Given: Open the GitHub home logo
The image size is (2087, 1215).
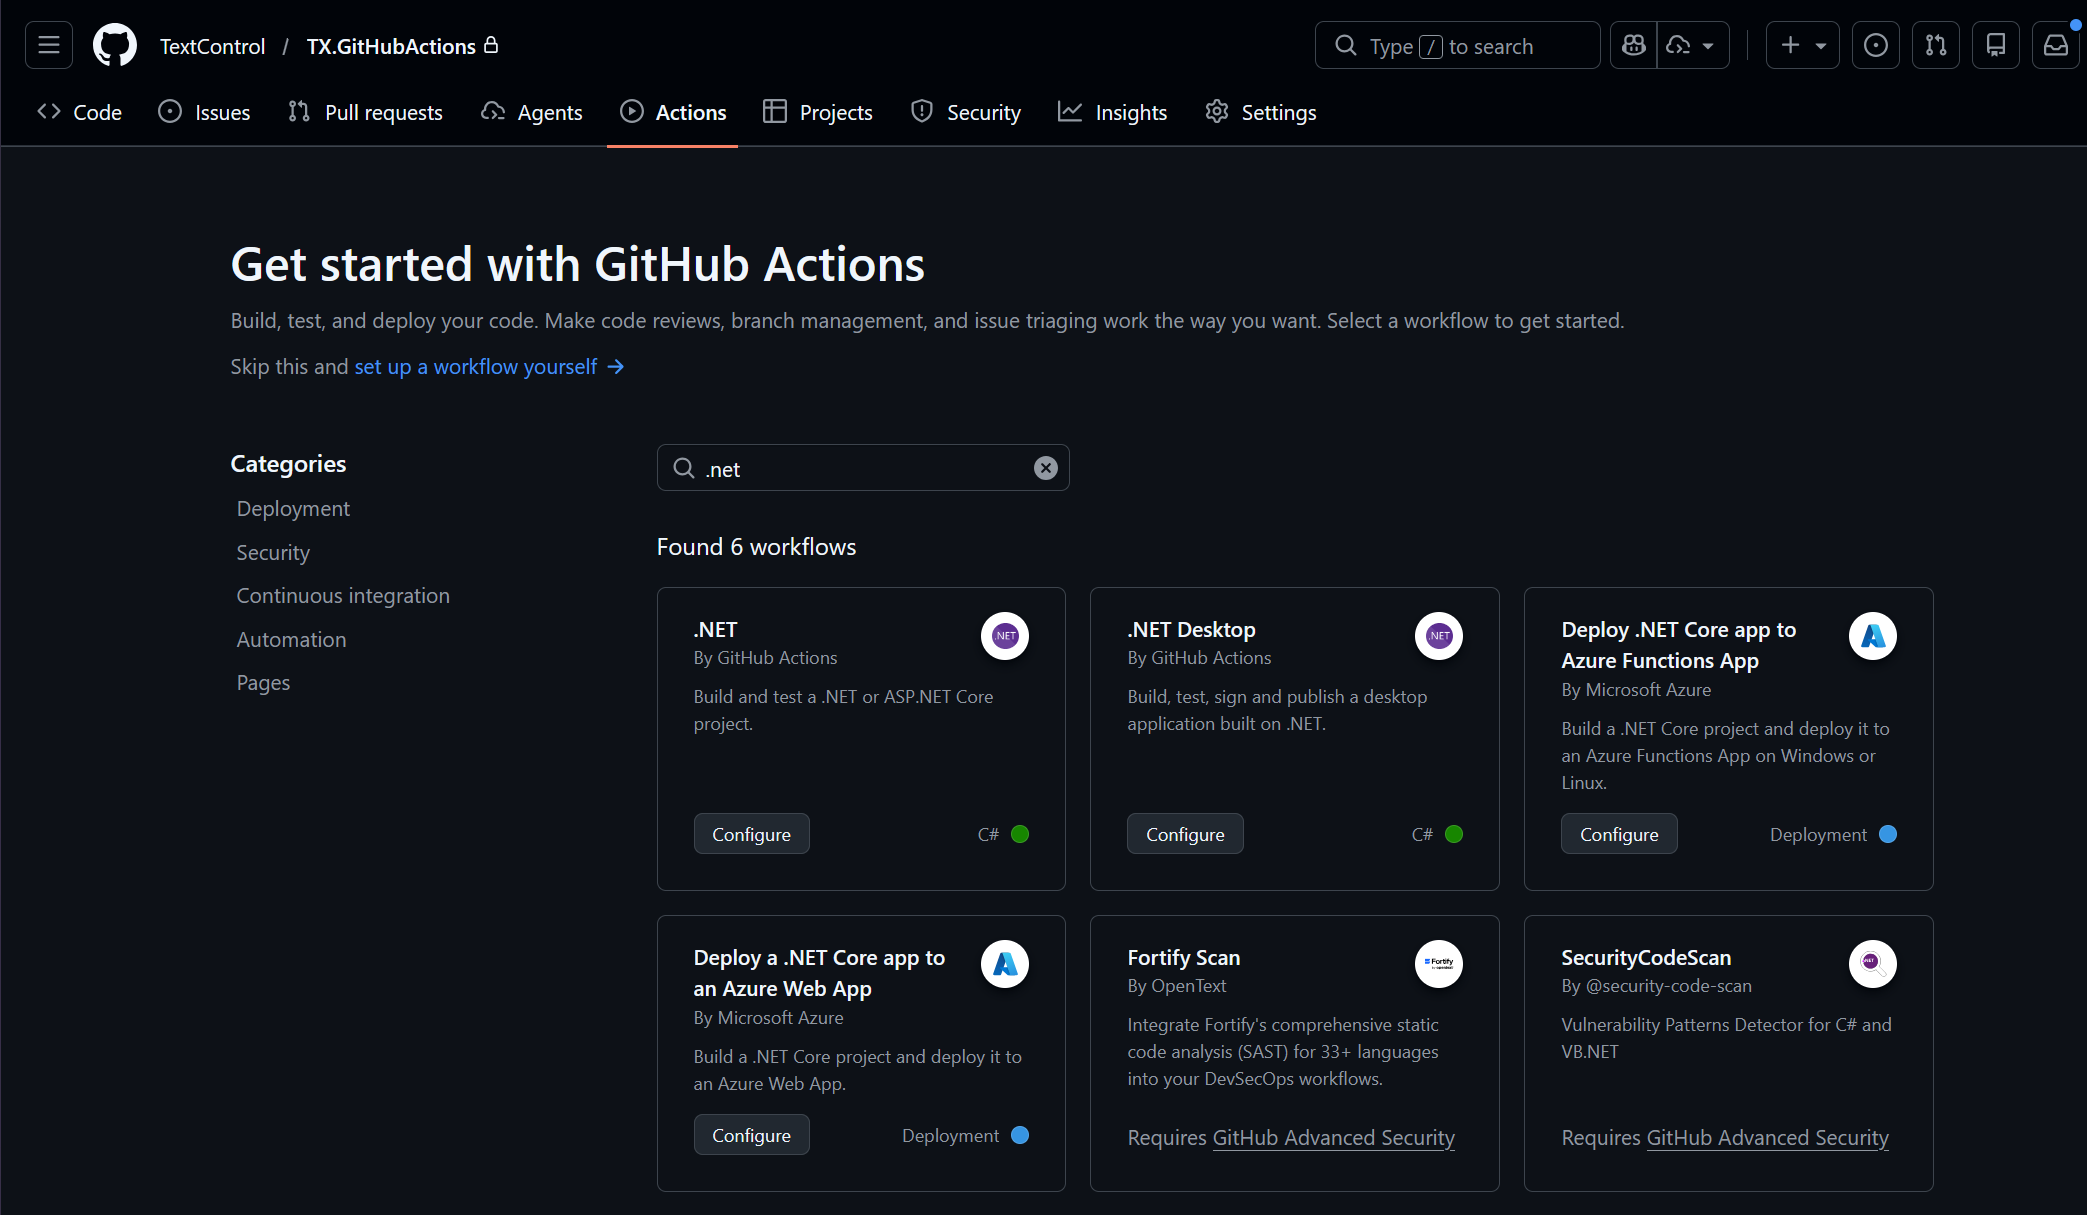Looking at the screenshot, I should click(x=113, y=45).
